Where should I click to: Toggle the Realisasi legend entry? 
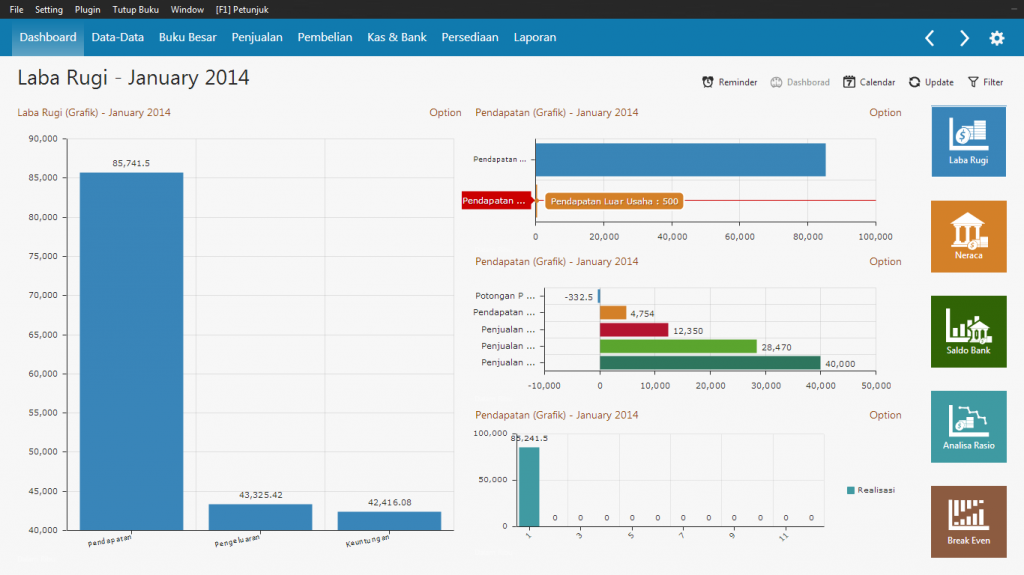click(x=870, y=490)
